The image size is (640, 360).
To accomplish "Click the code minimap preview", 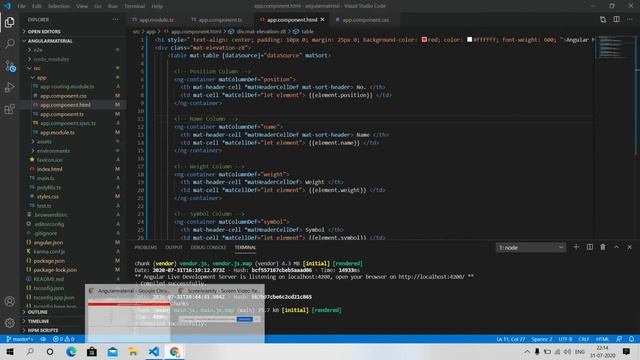I will click(x=613, y=48).
